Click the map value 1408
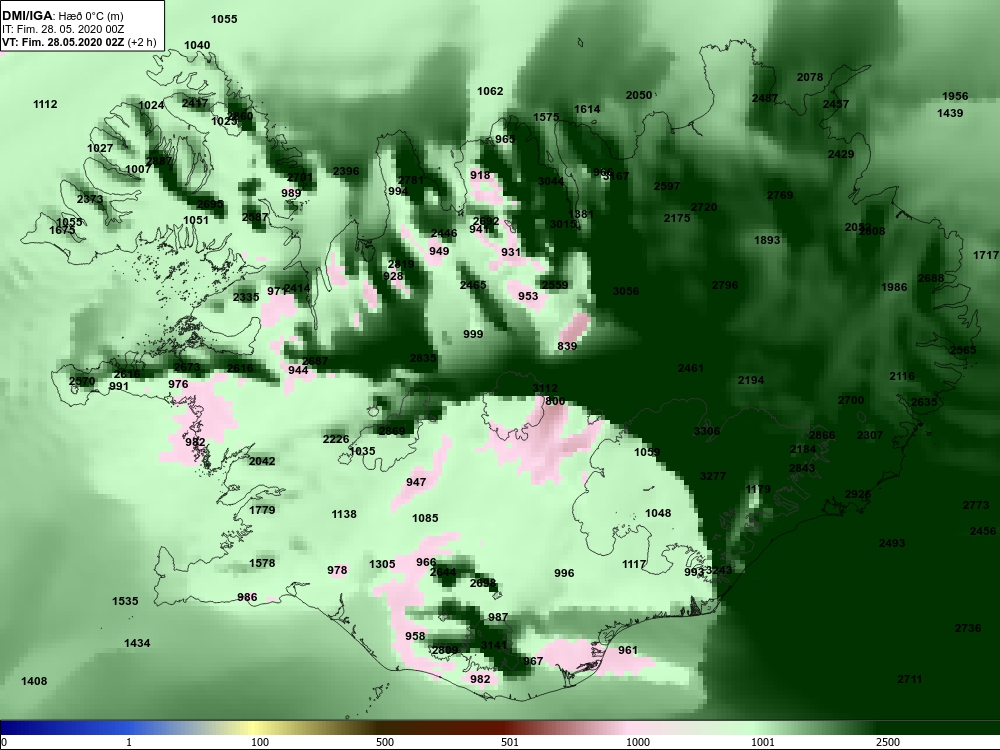 pyautogui.click(x=34, y=681)
